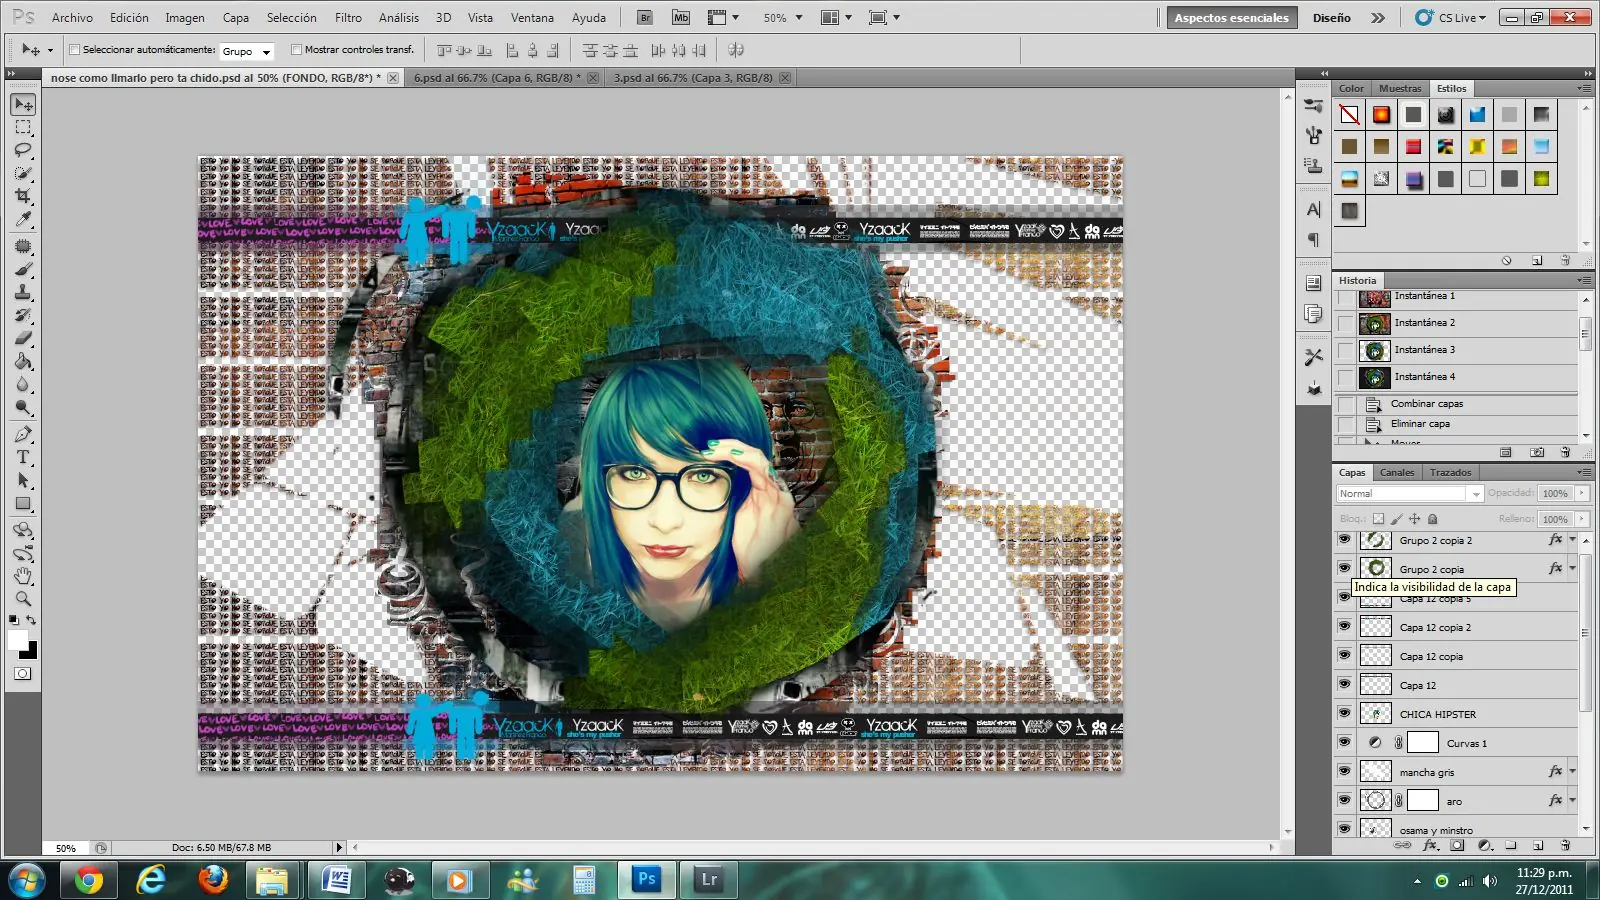Select the Eyedropper tool

[23, 219]
